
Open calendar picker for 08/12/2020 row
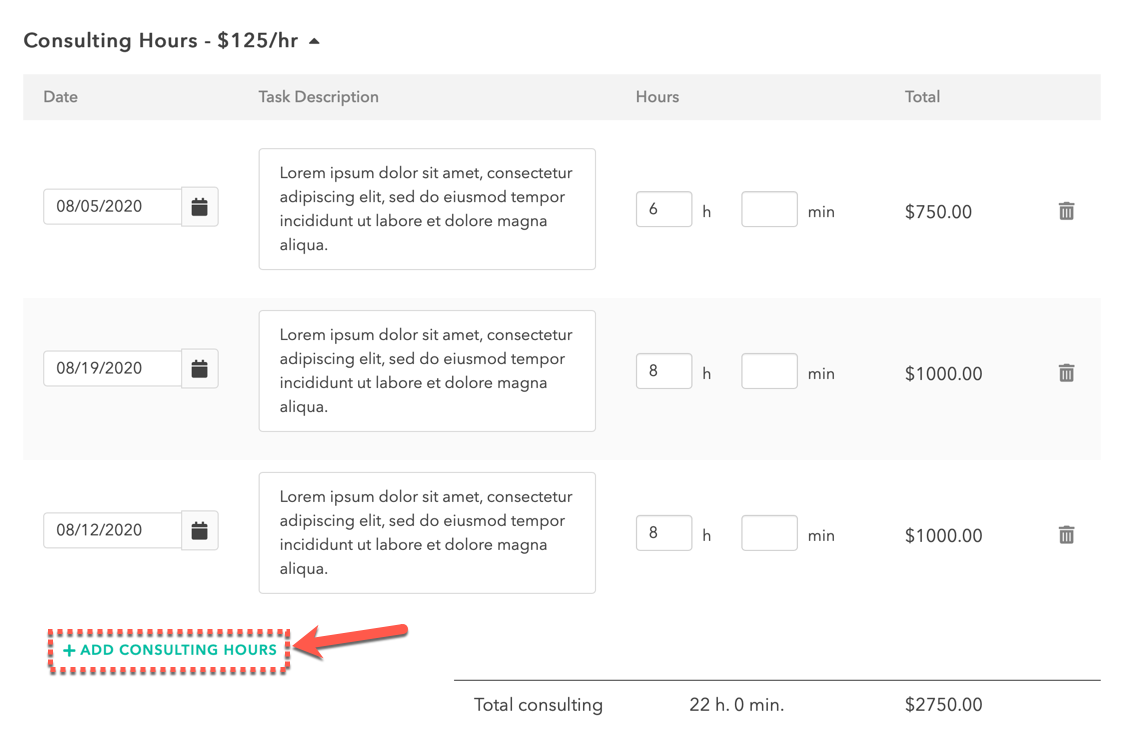[200, 531]
